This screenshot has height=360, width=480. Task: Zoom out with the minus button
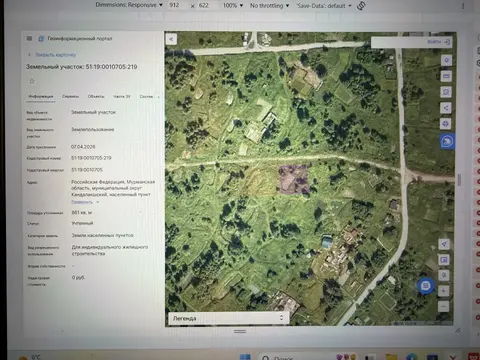coord(443,306)
